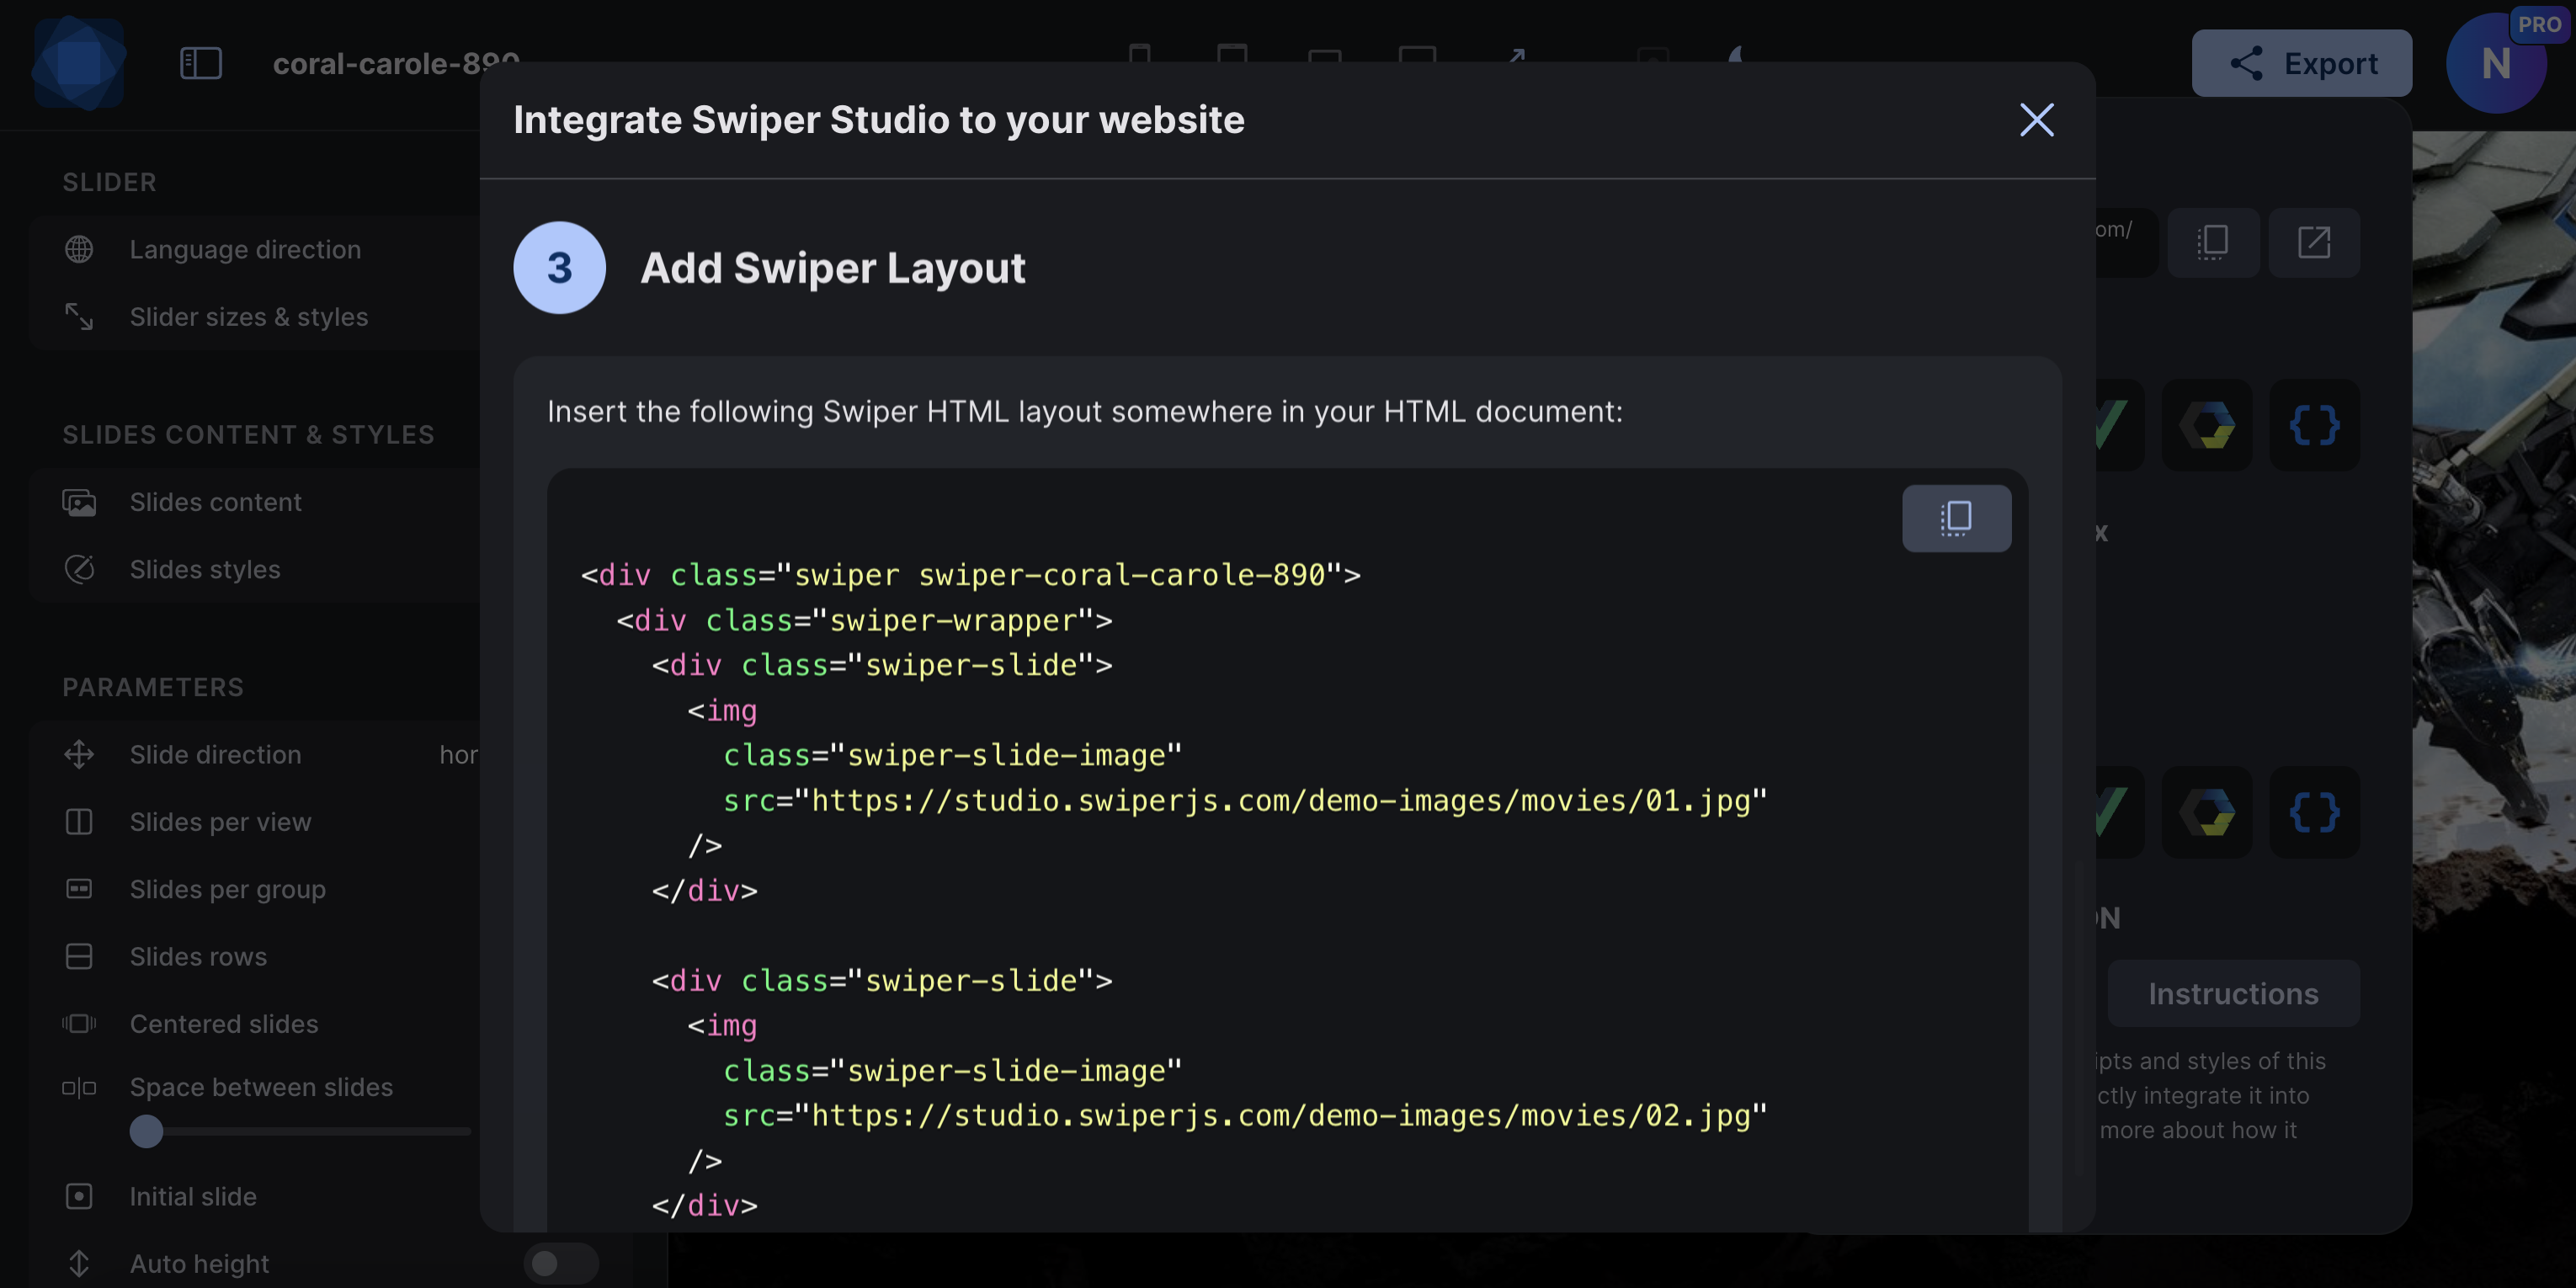Screen dimensions: 2576x1288
Task: Click the Swiper Studio logo icon
Action: coord(79,63)
